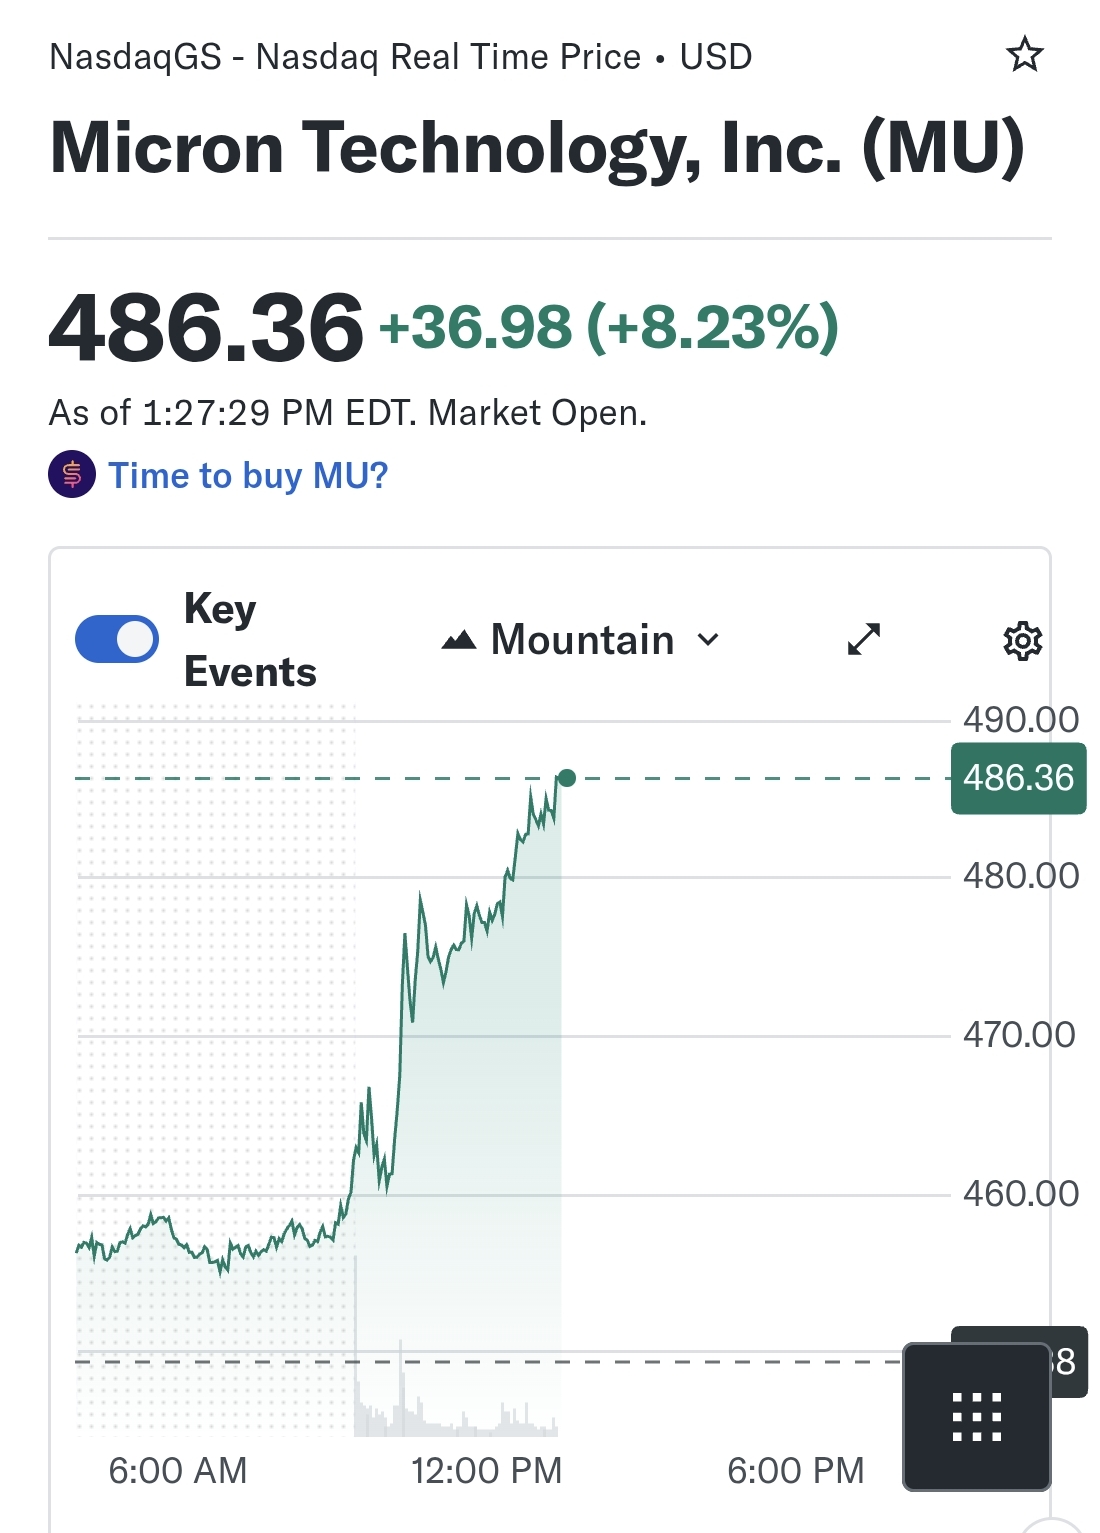Click the 6:00 PM time axis label
The width and height of the screenshot is (1100, 1533).
click(795, 1470)
